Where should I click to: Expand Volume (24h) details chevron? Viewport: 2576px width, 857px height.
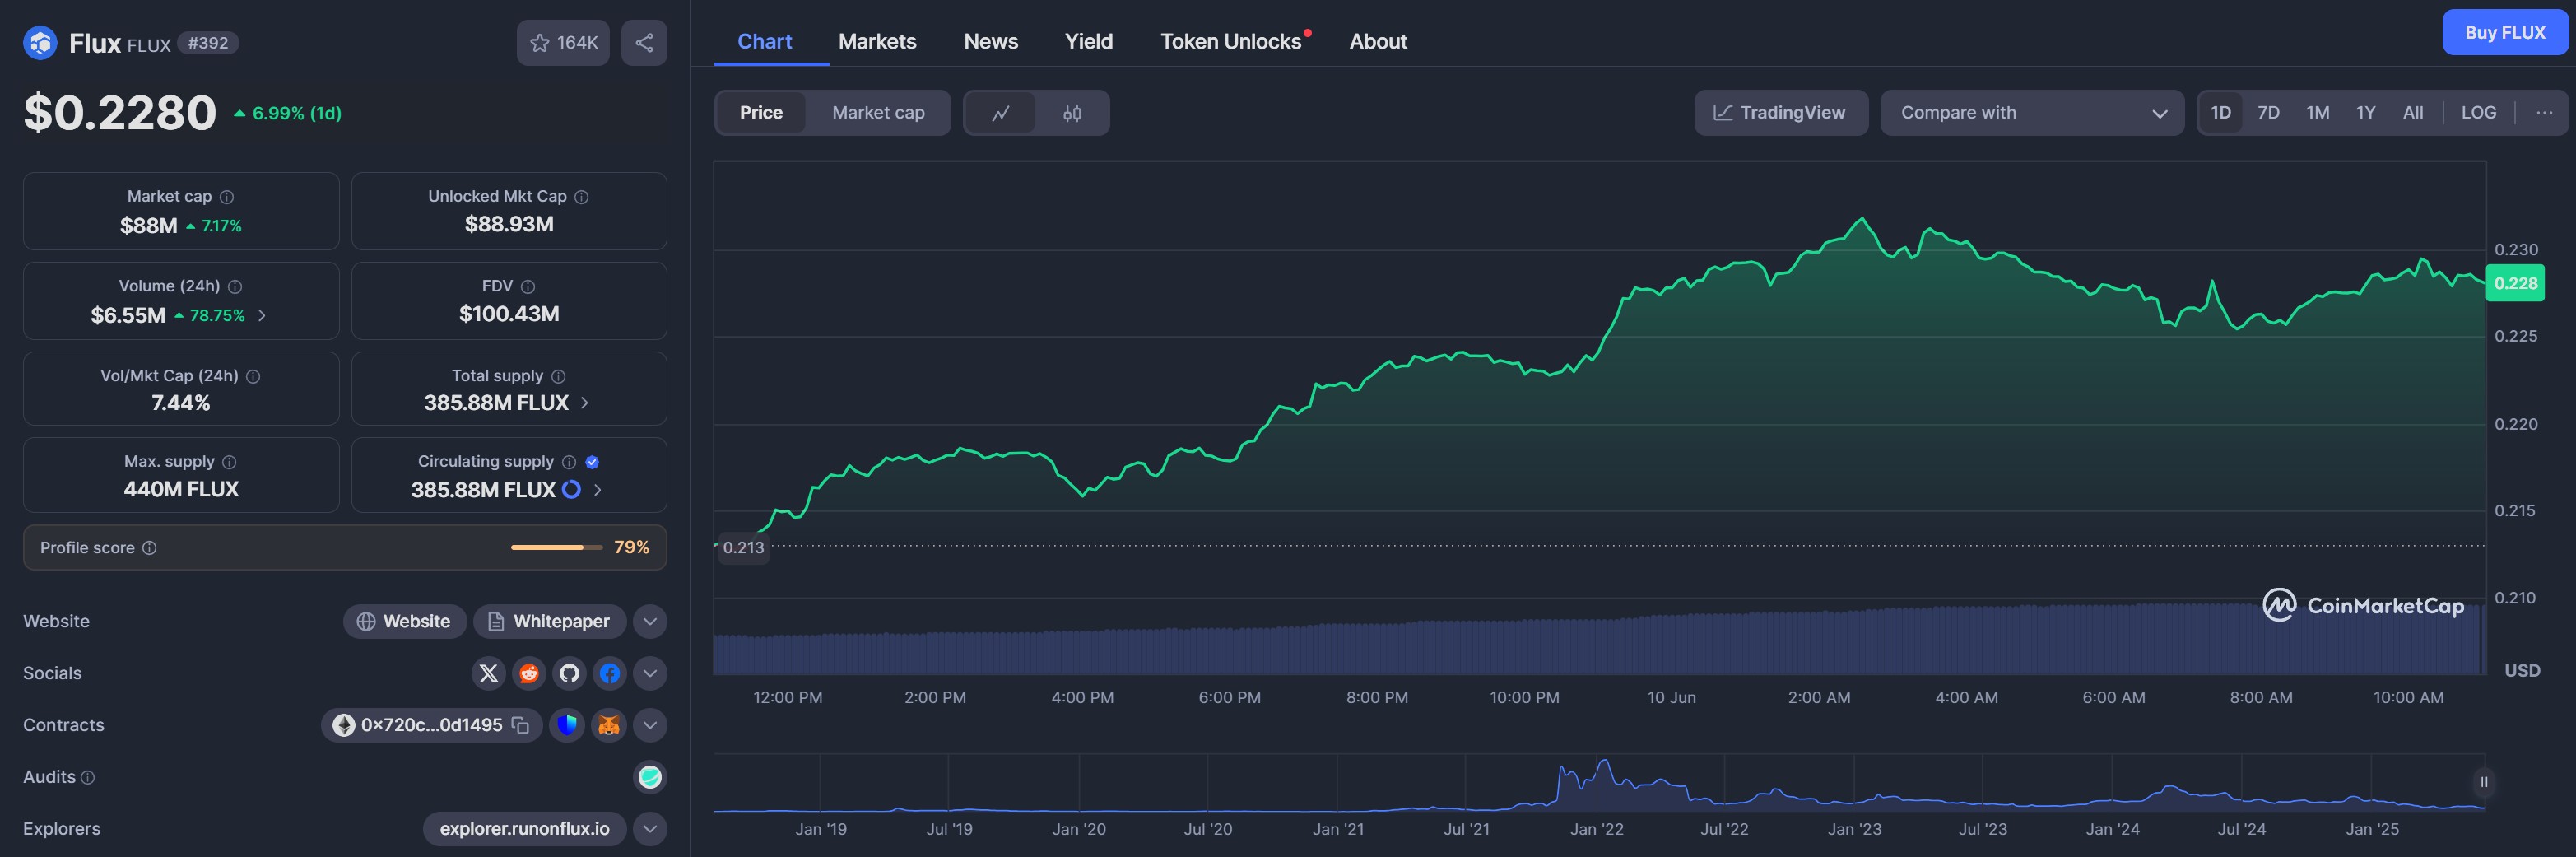[262, 316]
